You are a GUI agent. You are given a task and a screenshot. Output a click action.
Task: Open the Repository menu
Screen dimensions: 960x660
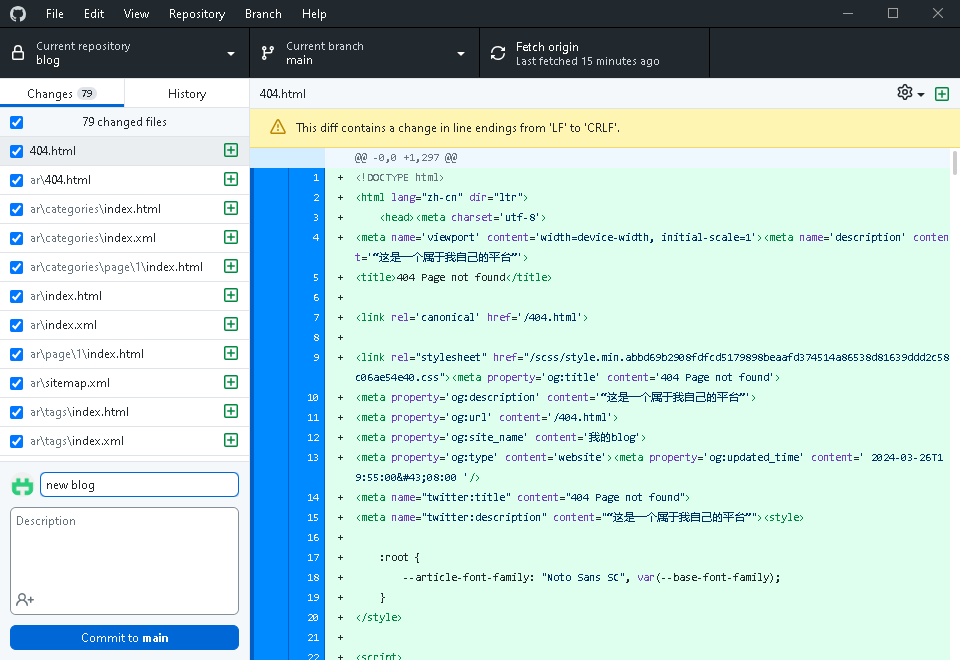point(196,14)
